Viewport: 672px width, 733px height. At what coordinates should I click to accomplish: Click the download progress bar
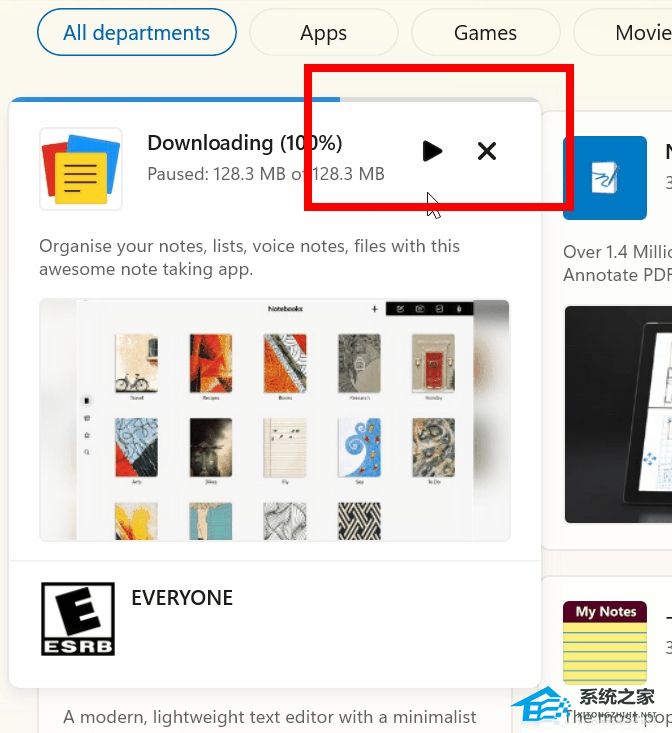point(275,99)
